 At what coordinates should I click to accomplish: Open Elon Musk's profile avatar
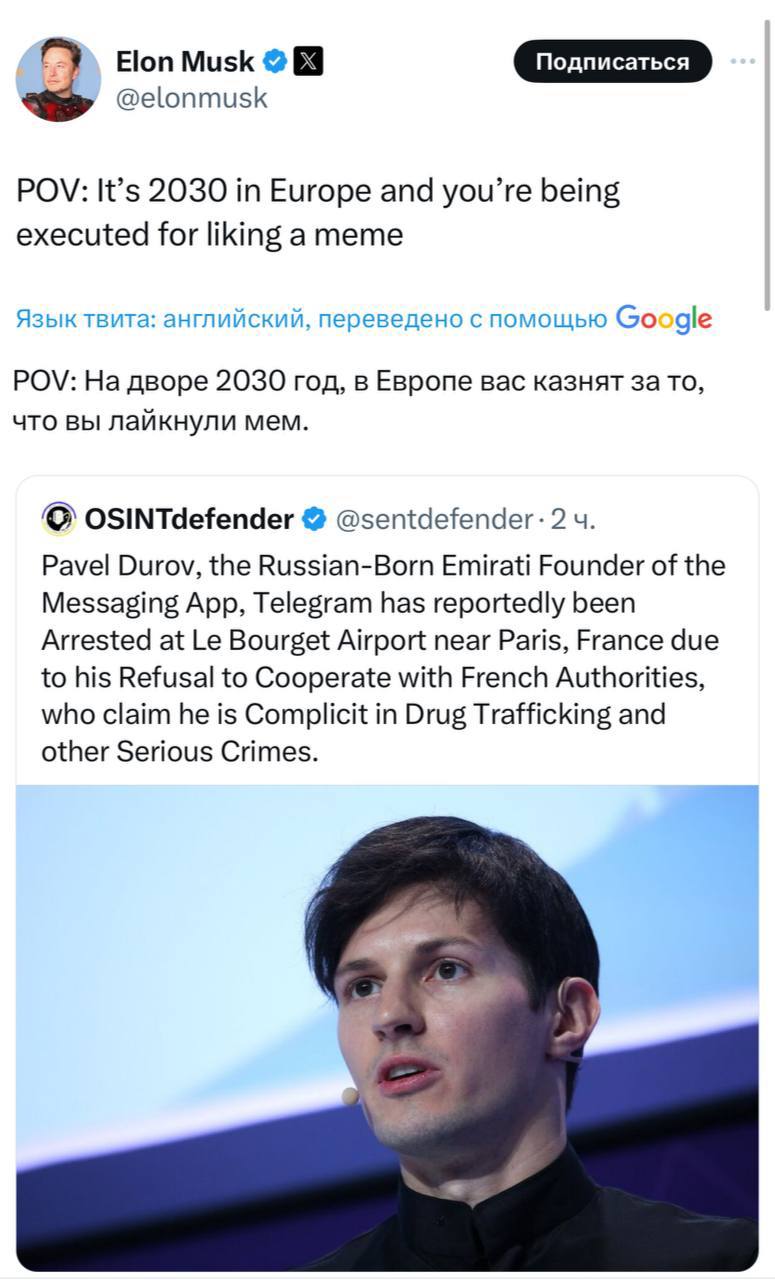pos(58,79)
